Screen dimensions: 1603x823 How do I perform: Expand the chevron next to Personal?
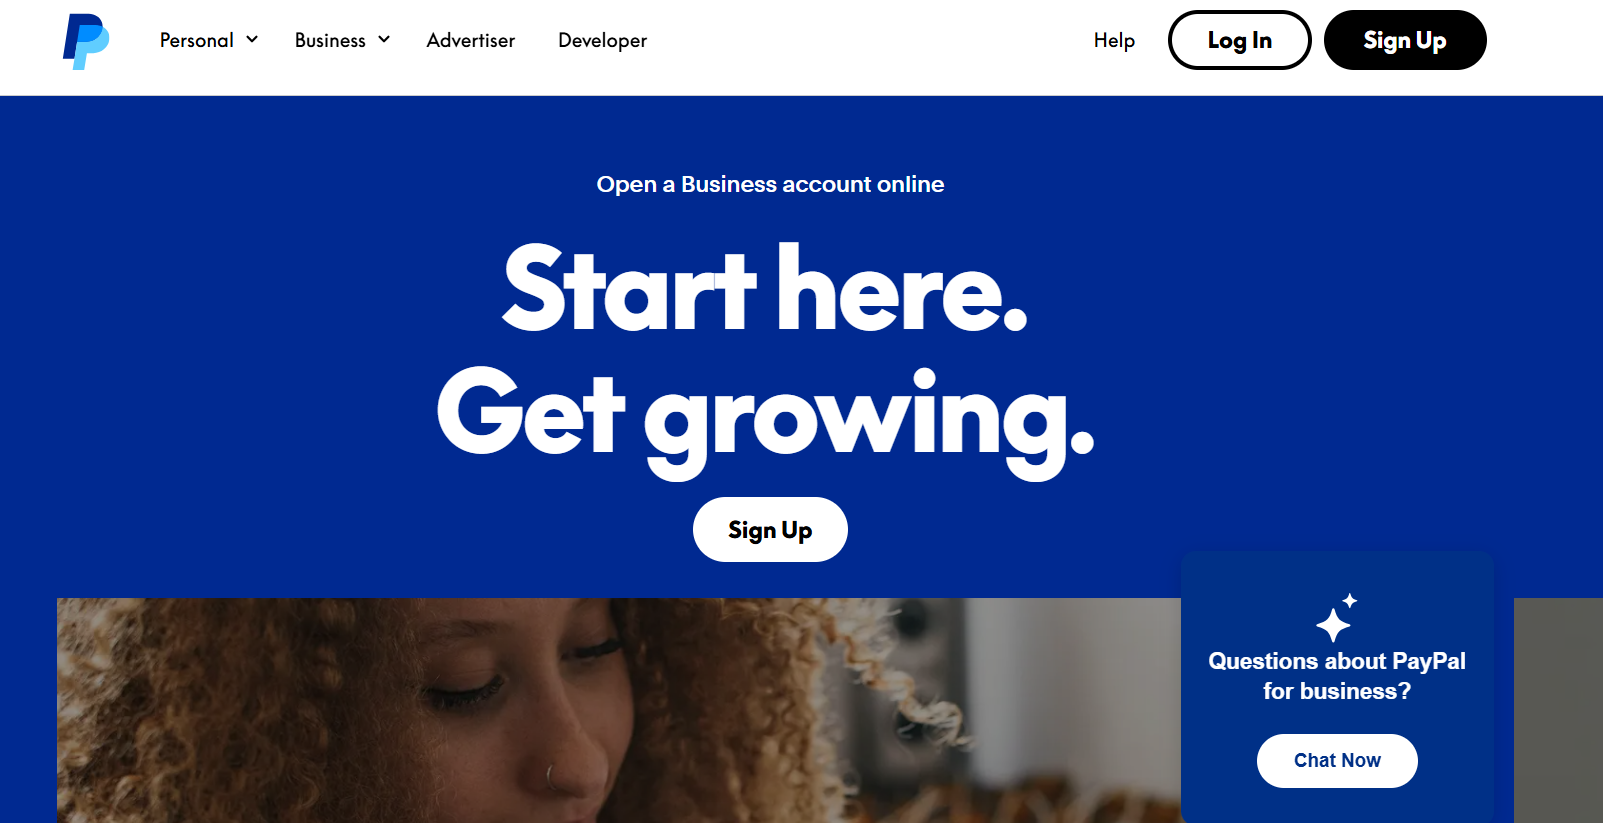point(252,39)
